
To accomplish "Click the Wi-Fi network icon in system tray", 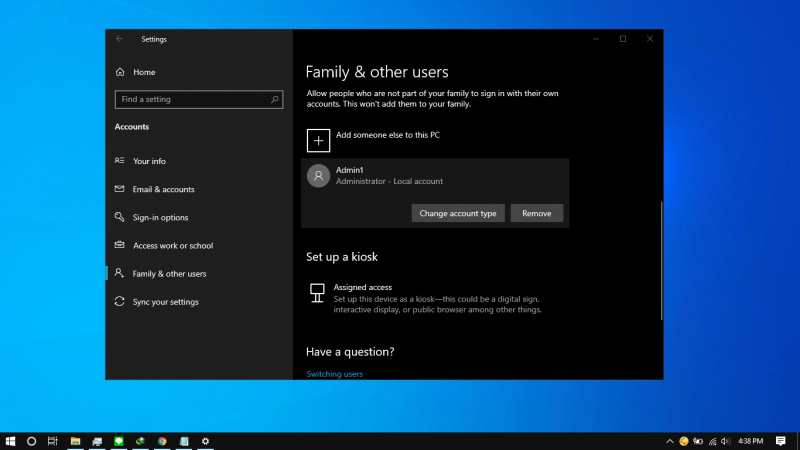I will click(x=713, y=441).
